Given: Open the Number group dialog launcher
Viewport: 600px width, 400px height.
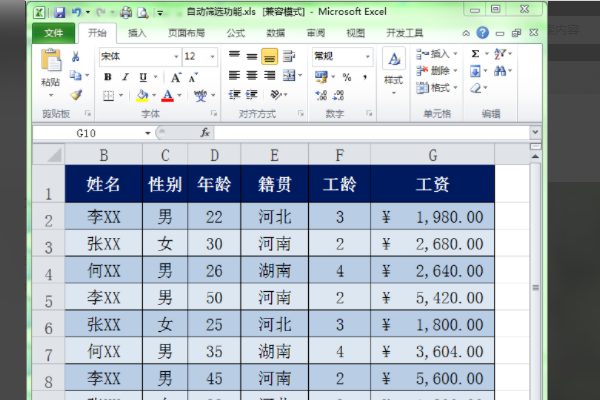Looking at the screenshot, I should pos(369,113).
